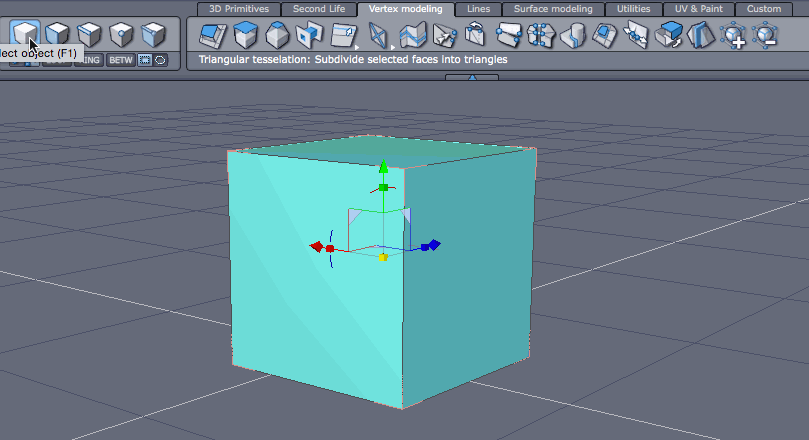Click the green square scale handle
Image resolution: width=809 pixels, height=440 pixels.
(383, 187)
